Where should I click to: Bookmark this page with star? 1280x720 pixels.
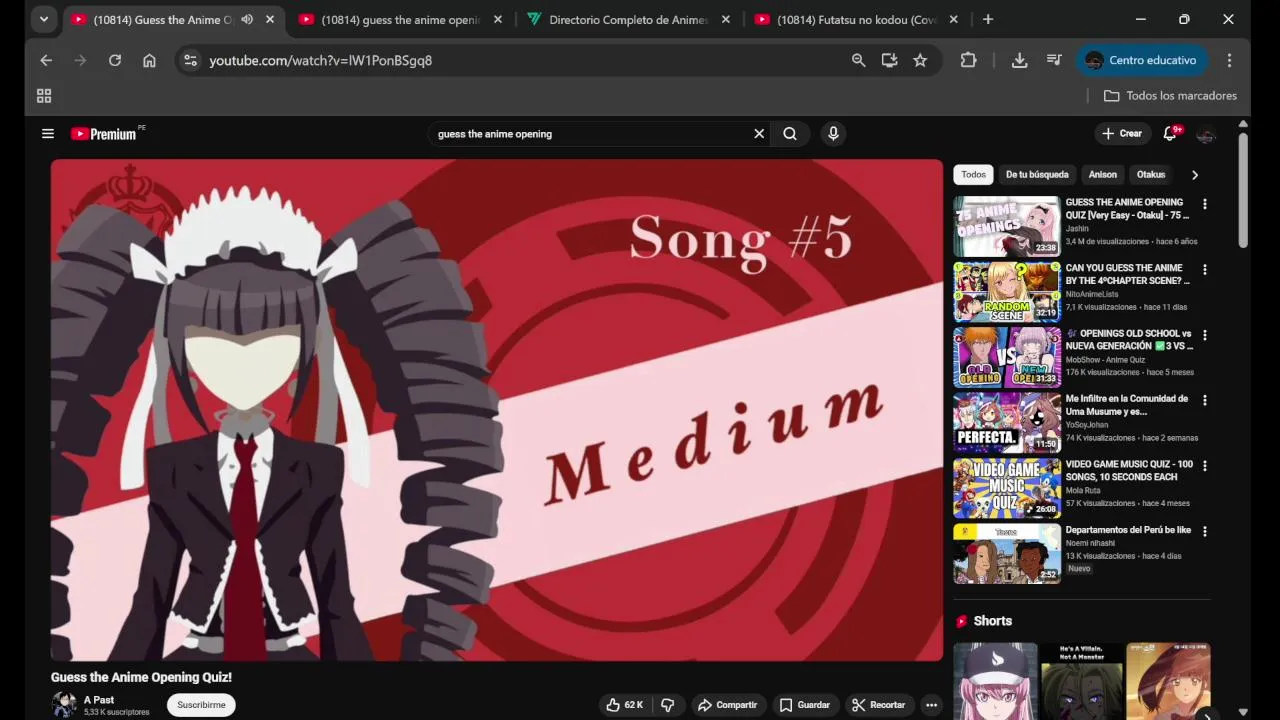click(x=920, y=60)
